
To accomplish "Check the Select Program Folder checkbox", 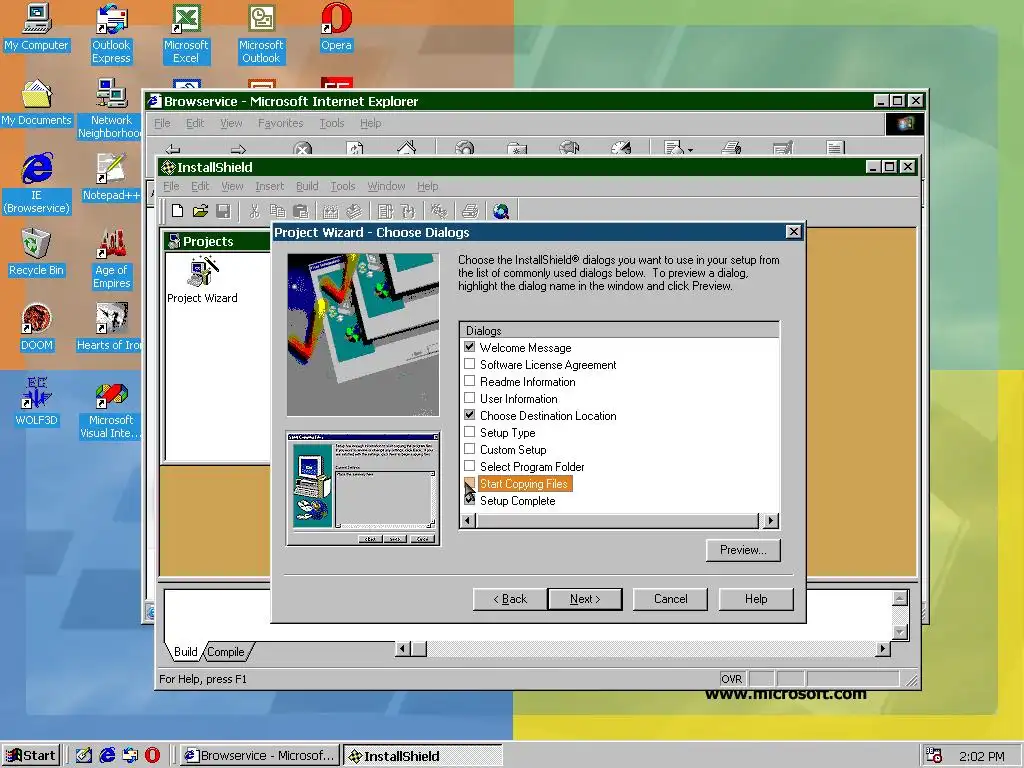I will click(470, 466).
